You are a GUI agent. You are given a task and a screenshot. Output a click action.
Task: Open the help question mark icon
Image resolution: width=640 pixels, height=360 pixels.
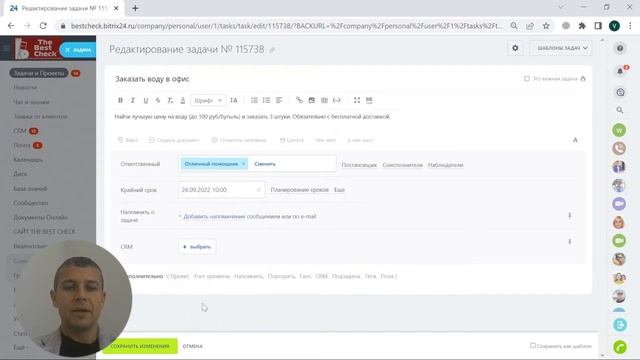pyautogui.click(x=620, y=48)
